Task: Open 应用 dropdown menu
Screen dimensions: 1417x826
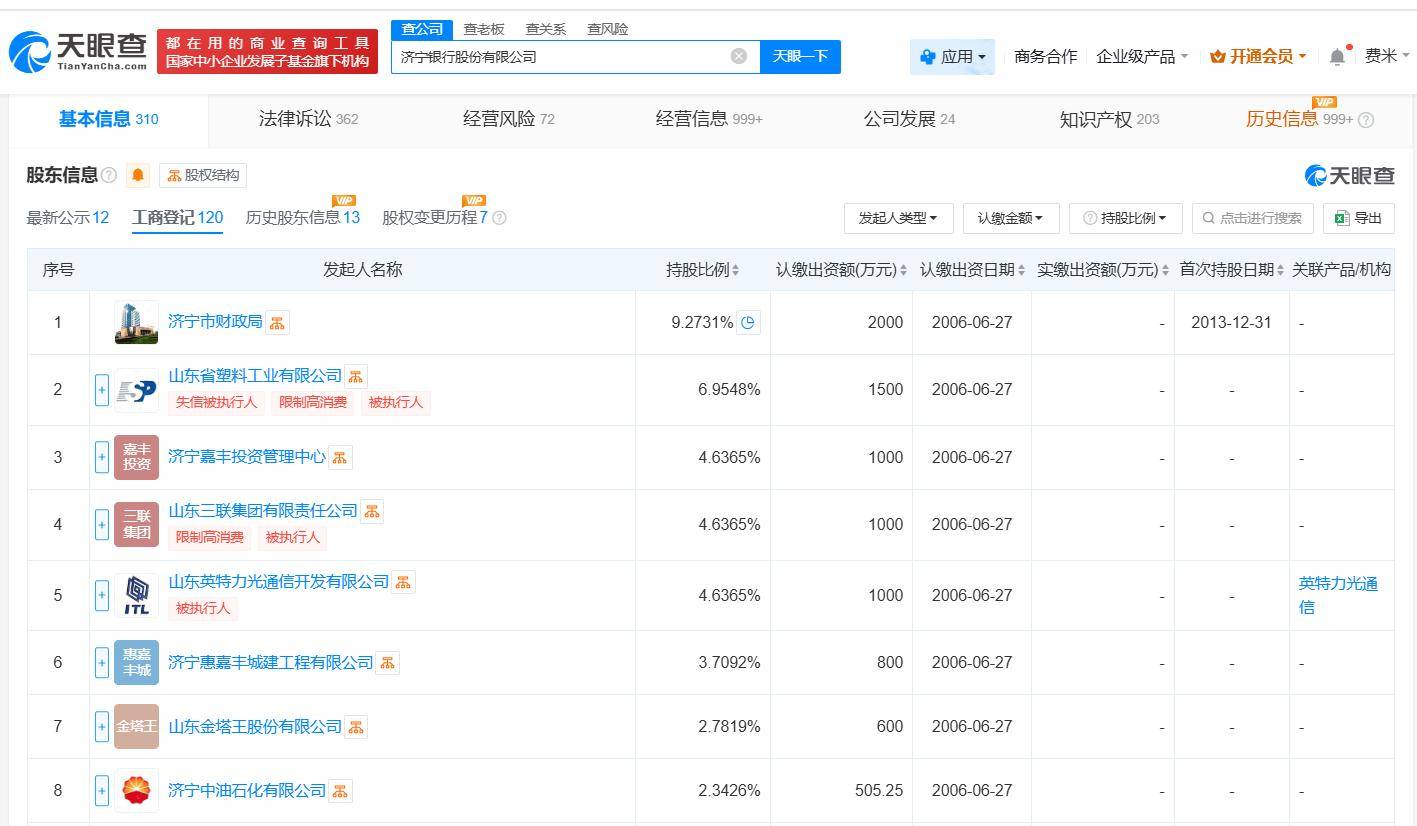Action: (952, 57)
